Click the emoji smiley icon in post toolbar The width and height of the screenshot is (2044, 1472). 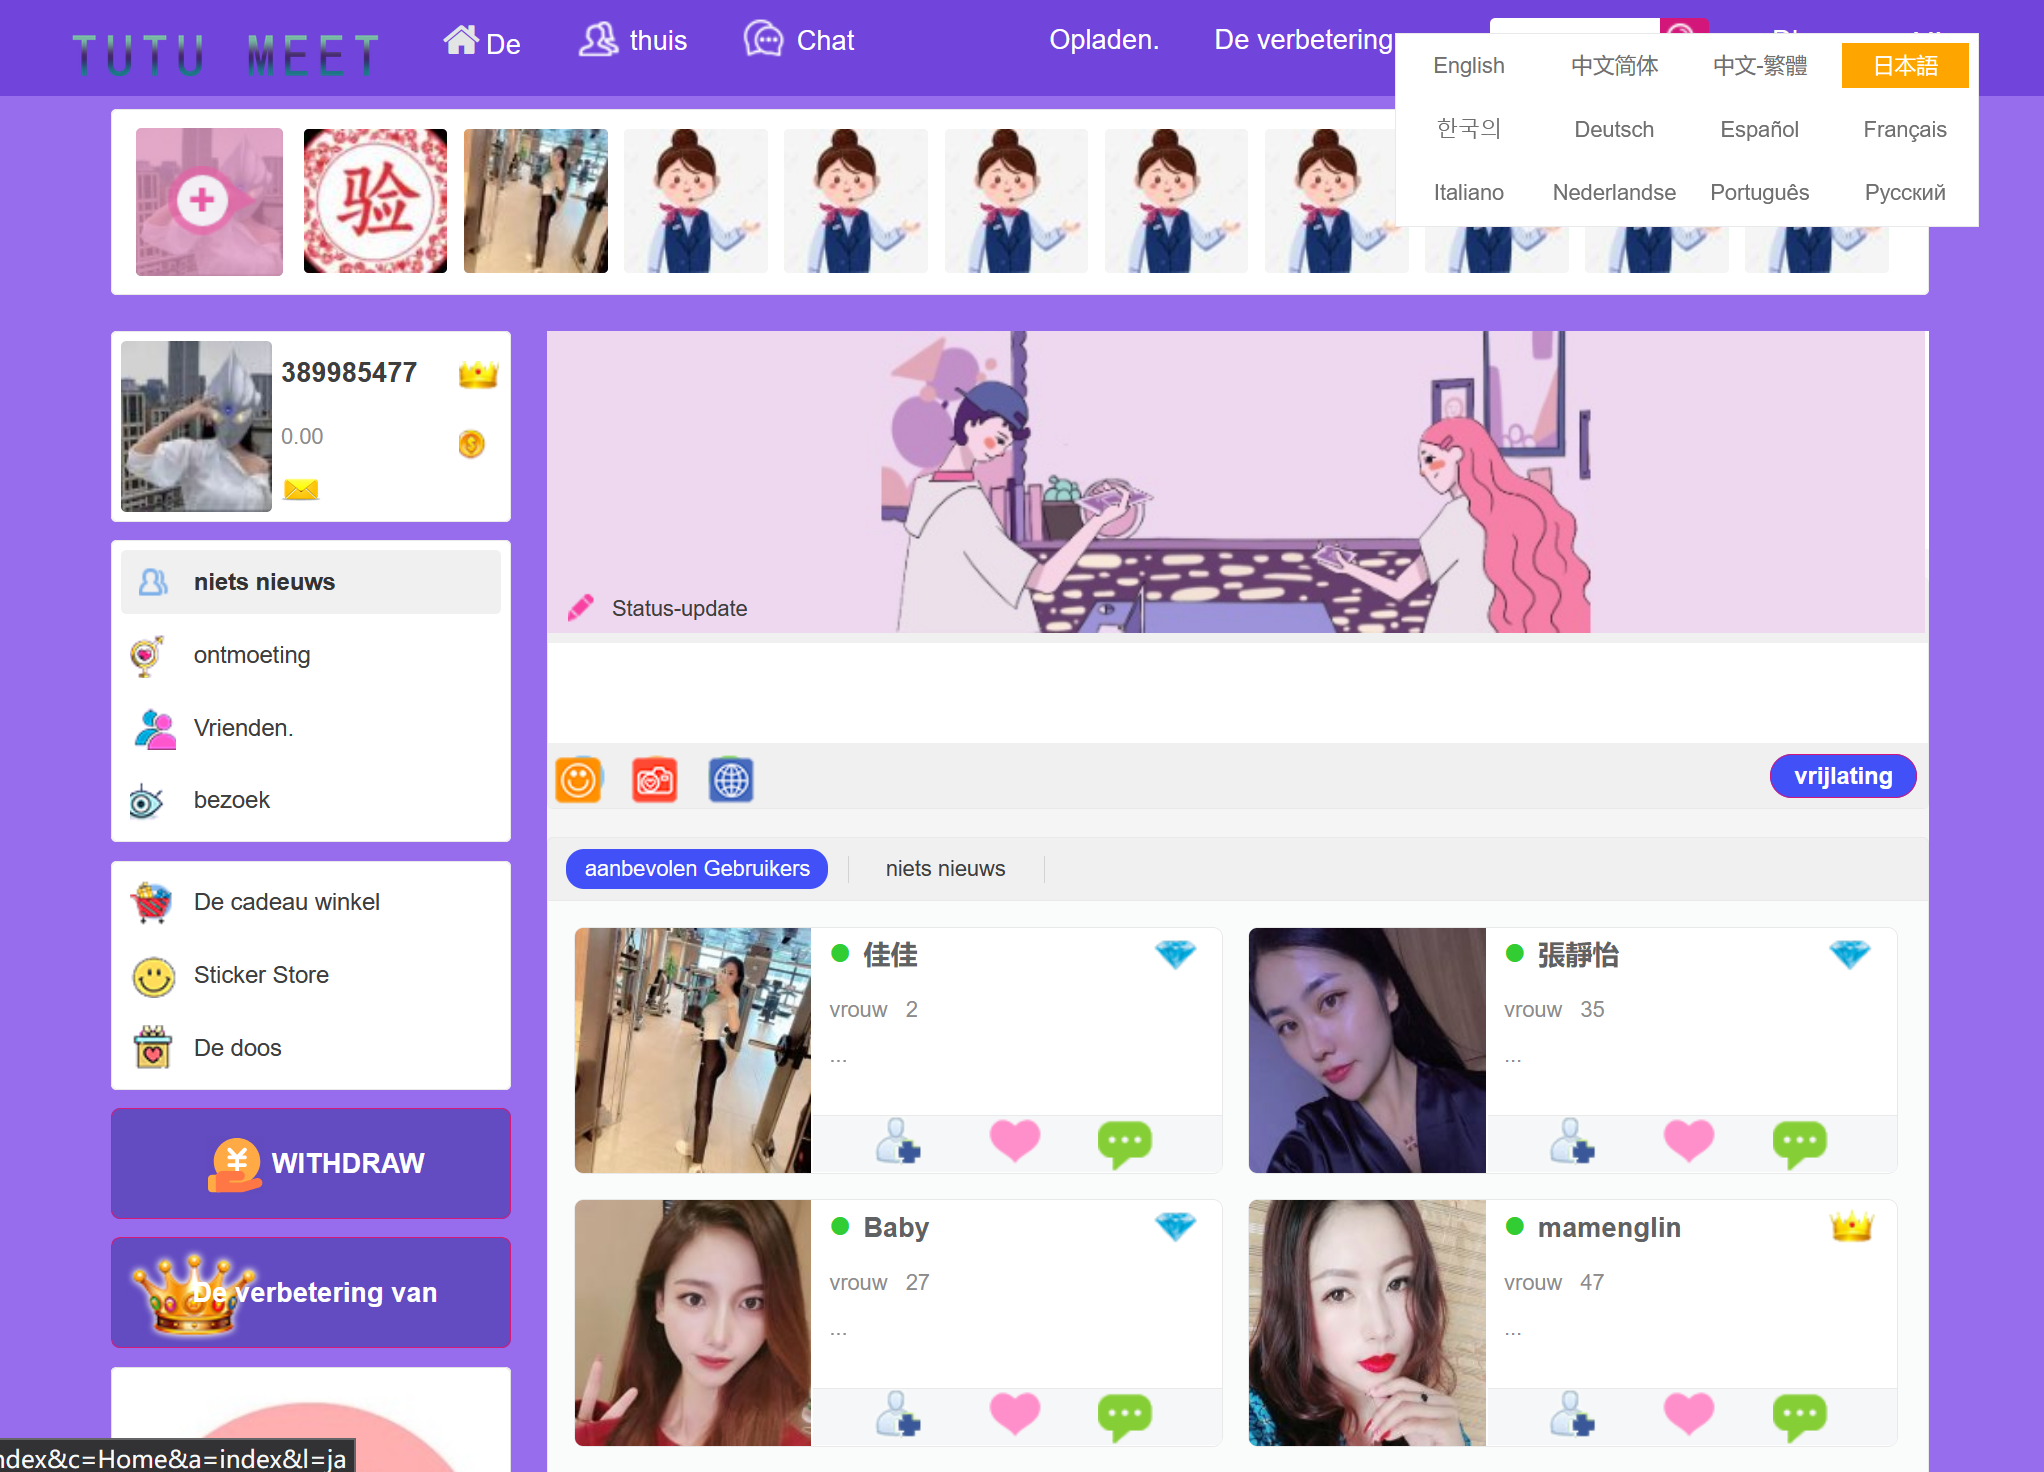[578, 780]
